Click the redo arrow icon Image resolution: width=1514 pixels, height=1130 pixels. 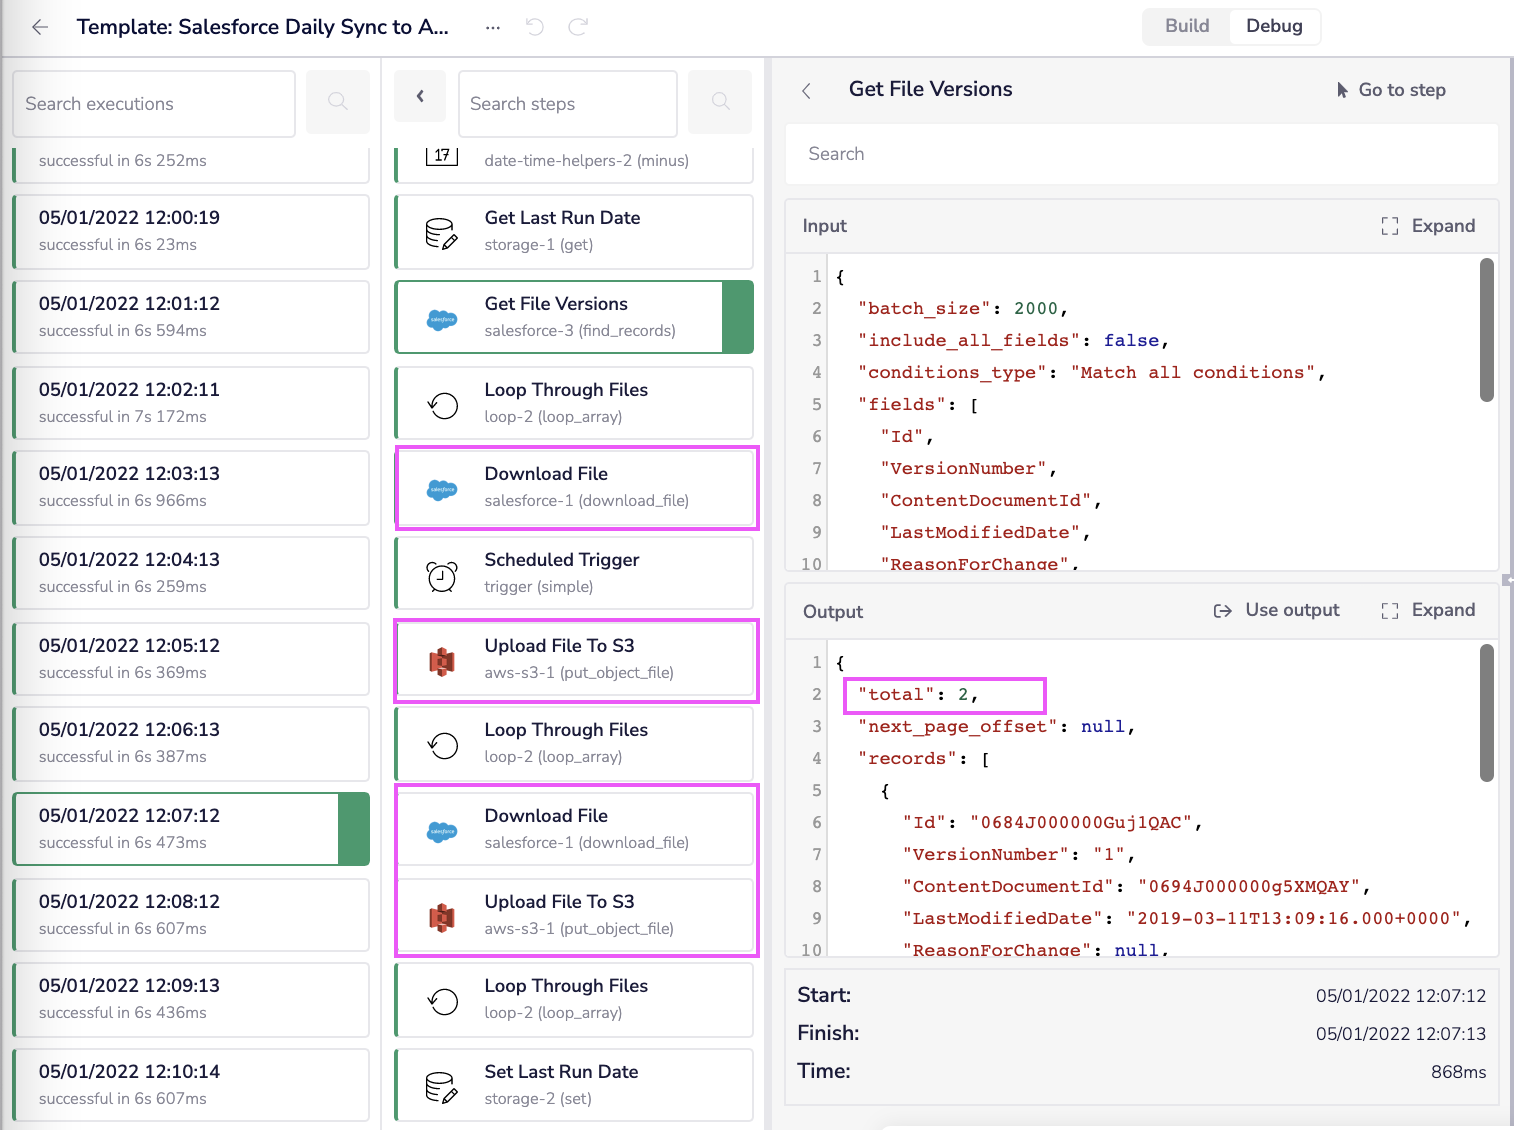click(578, 27)
